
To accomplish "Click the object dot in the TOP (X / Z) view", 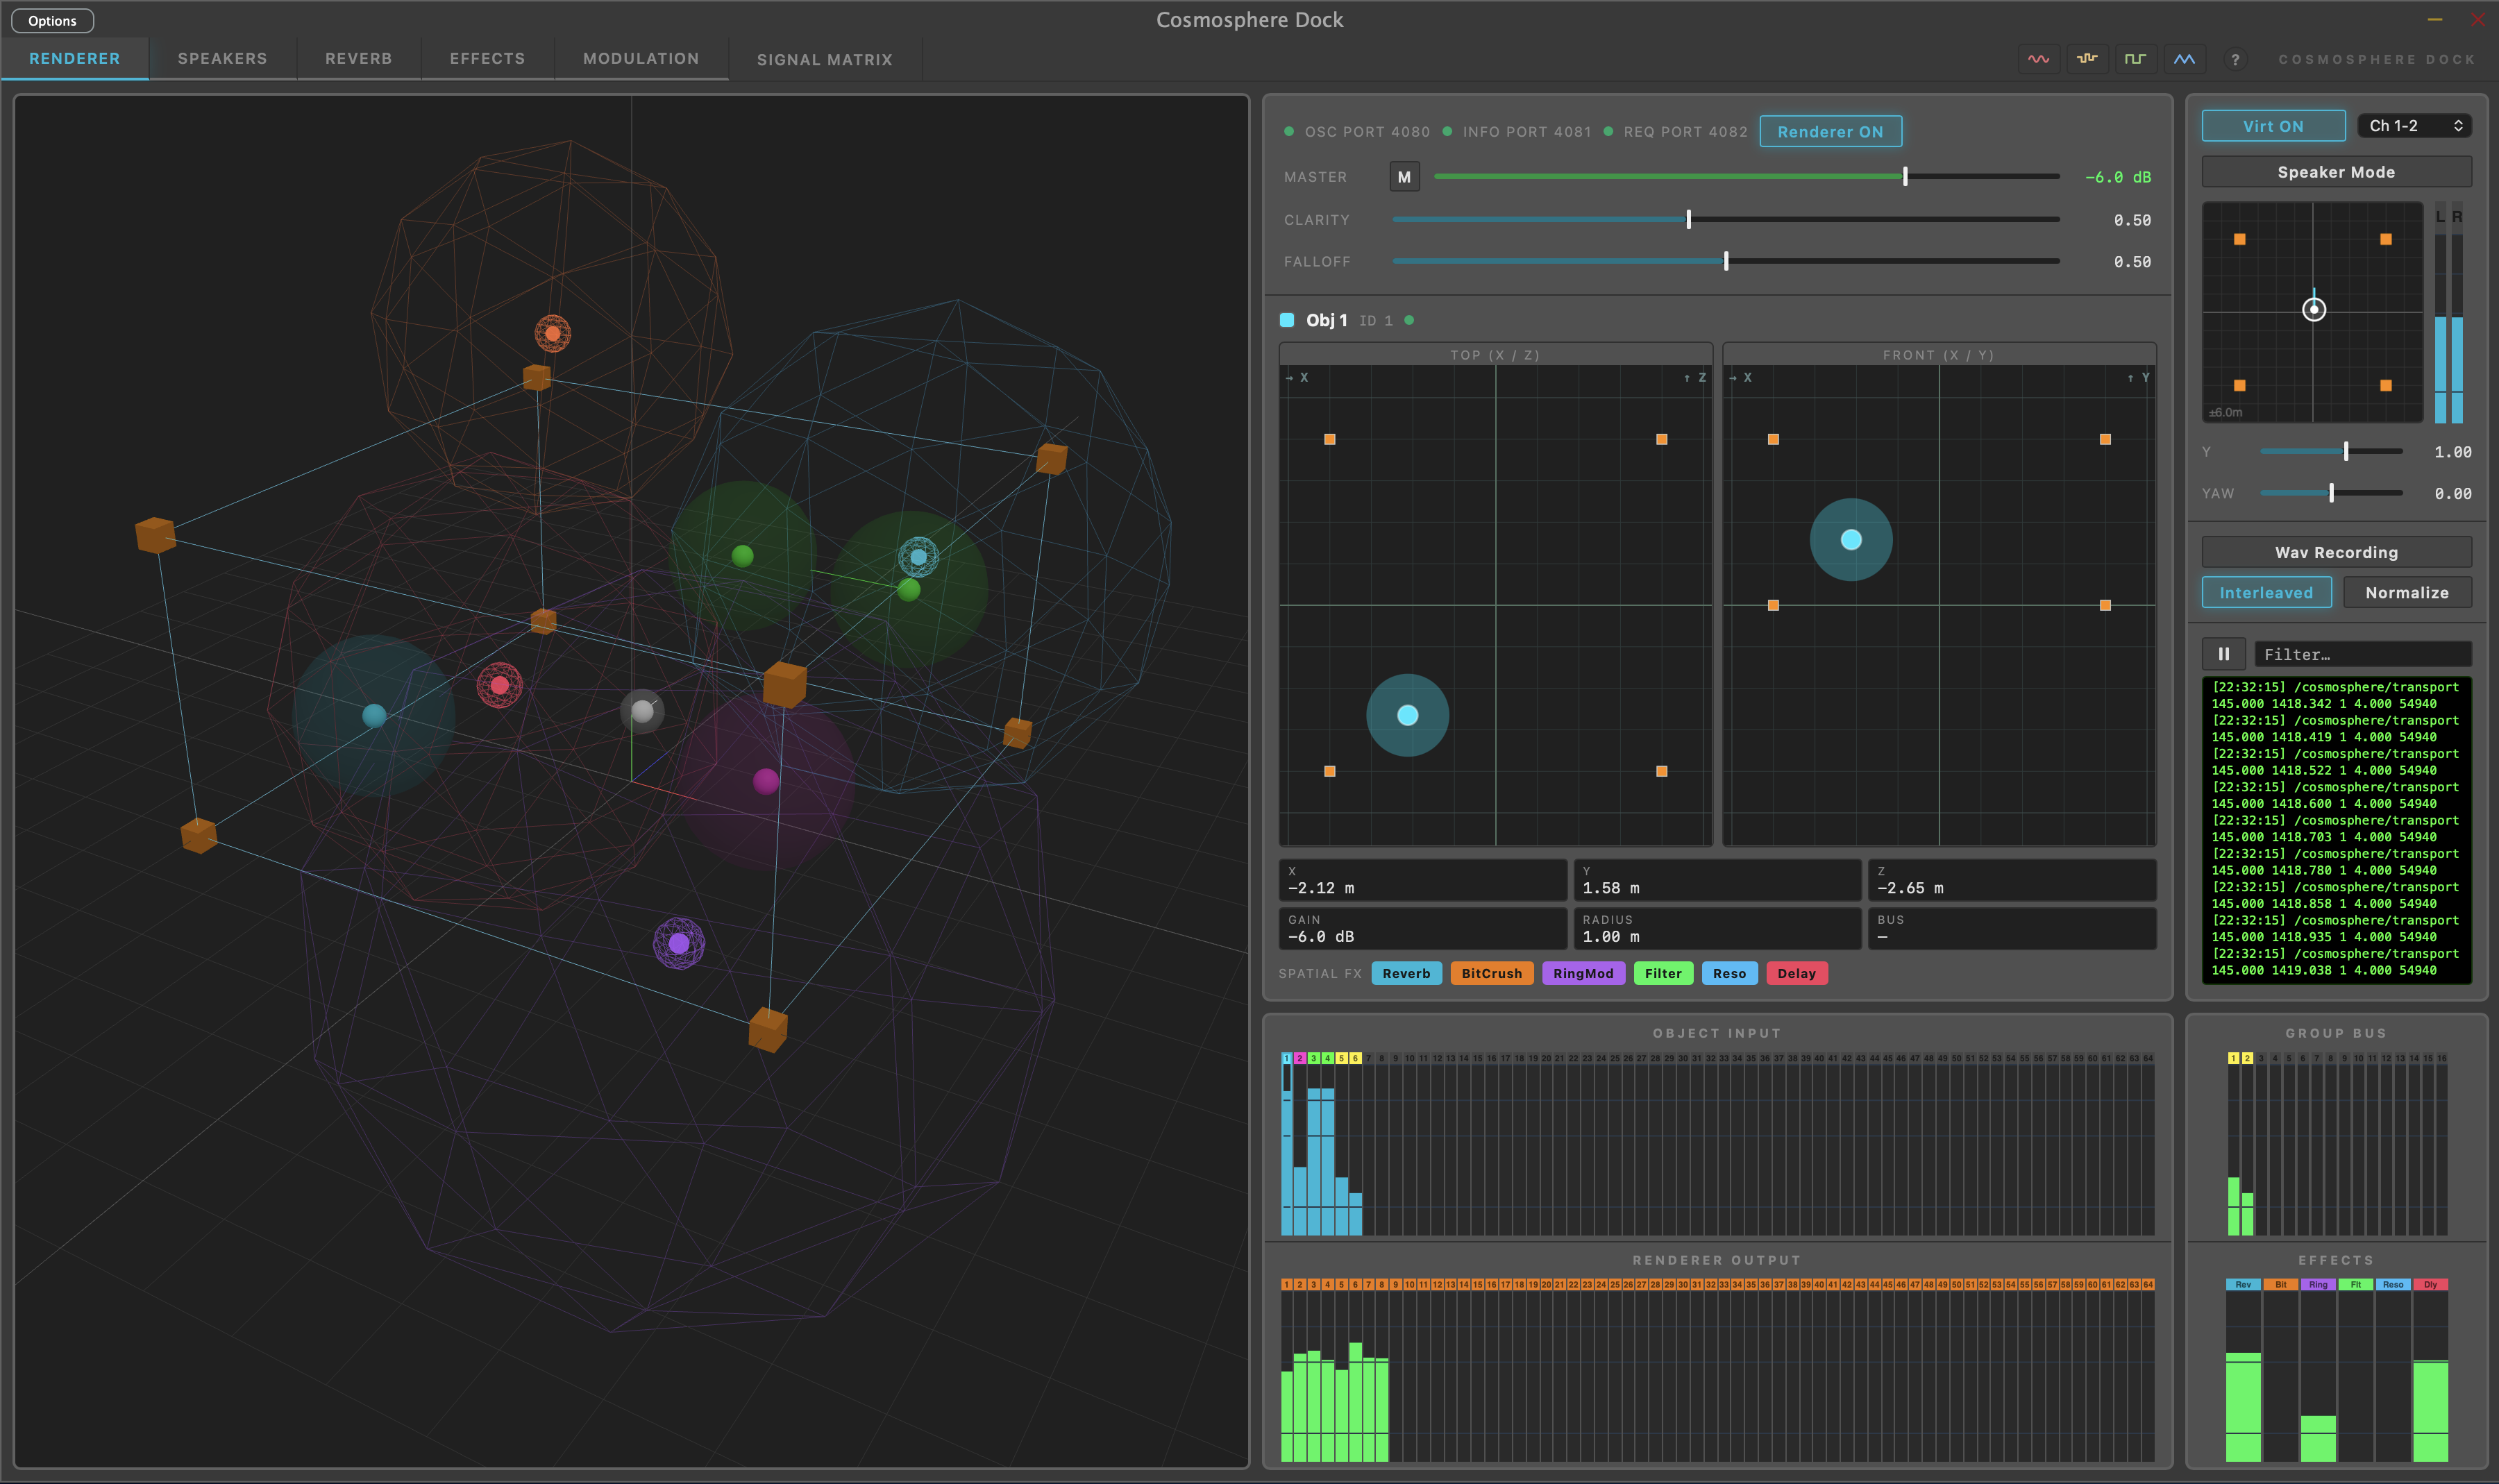I will pyautogui.click(x=1407, y=715).
